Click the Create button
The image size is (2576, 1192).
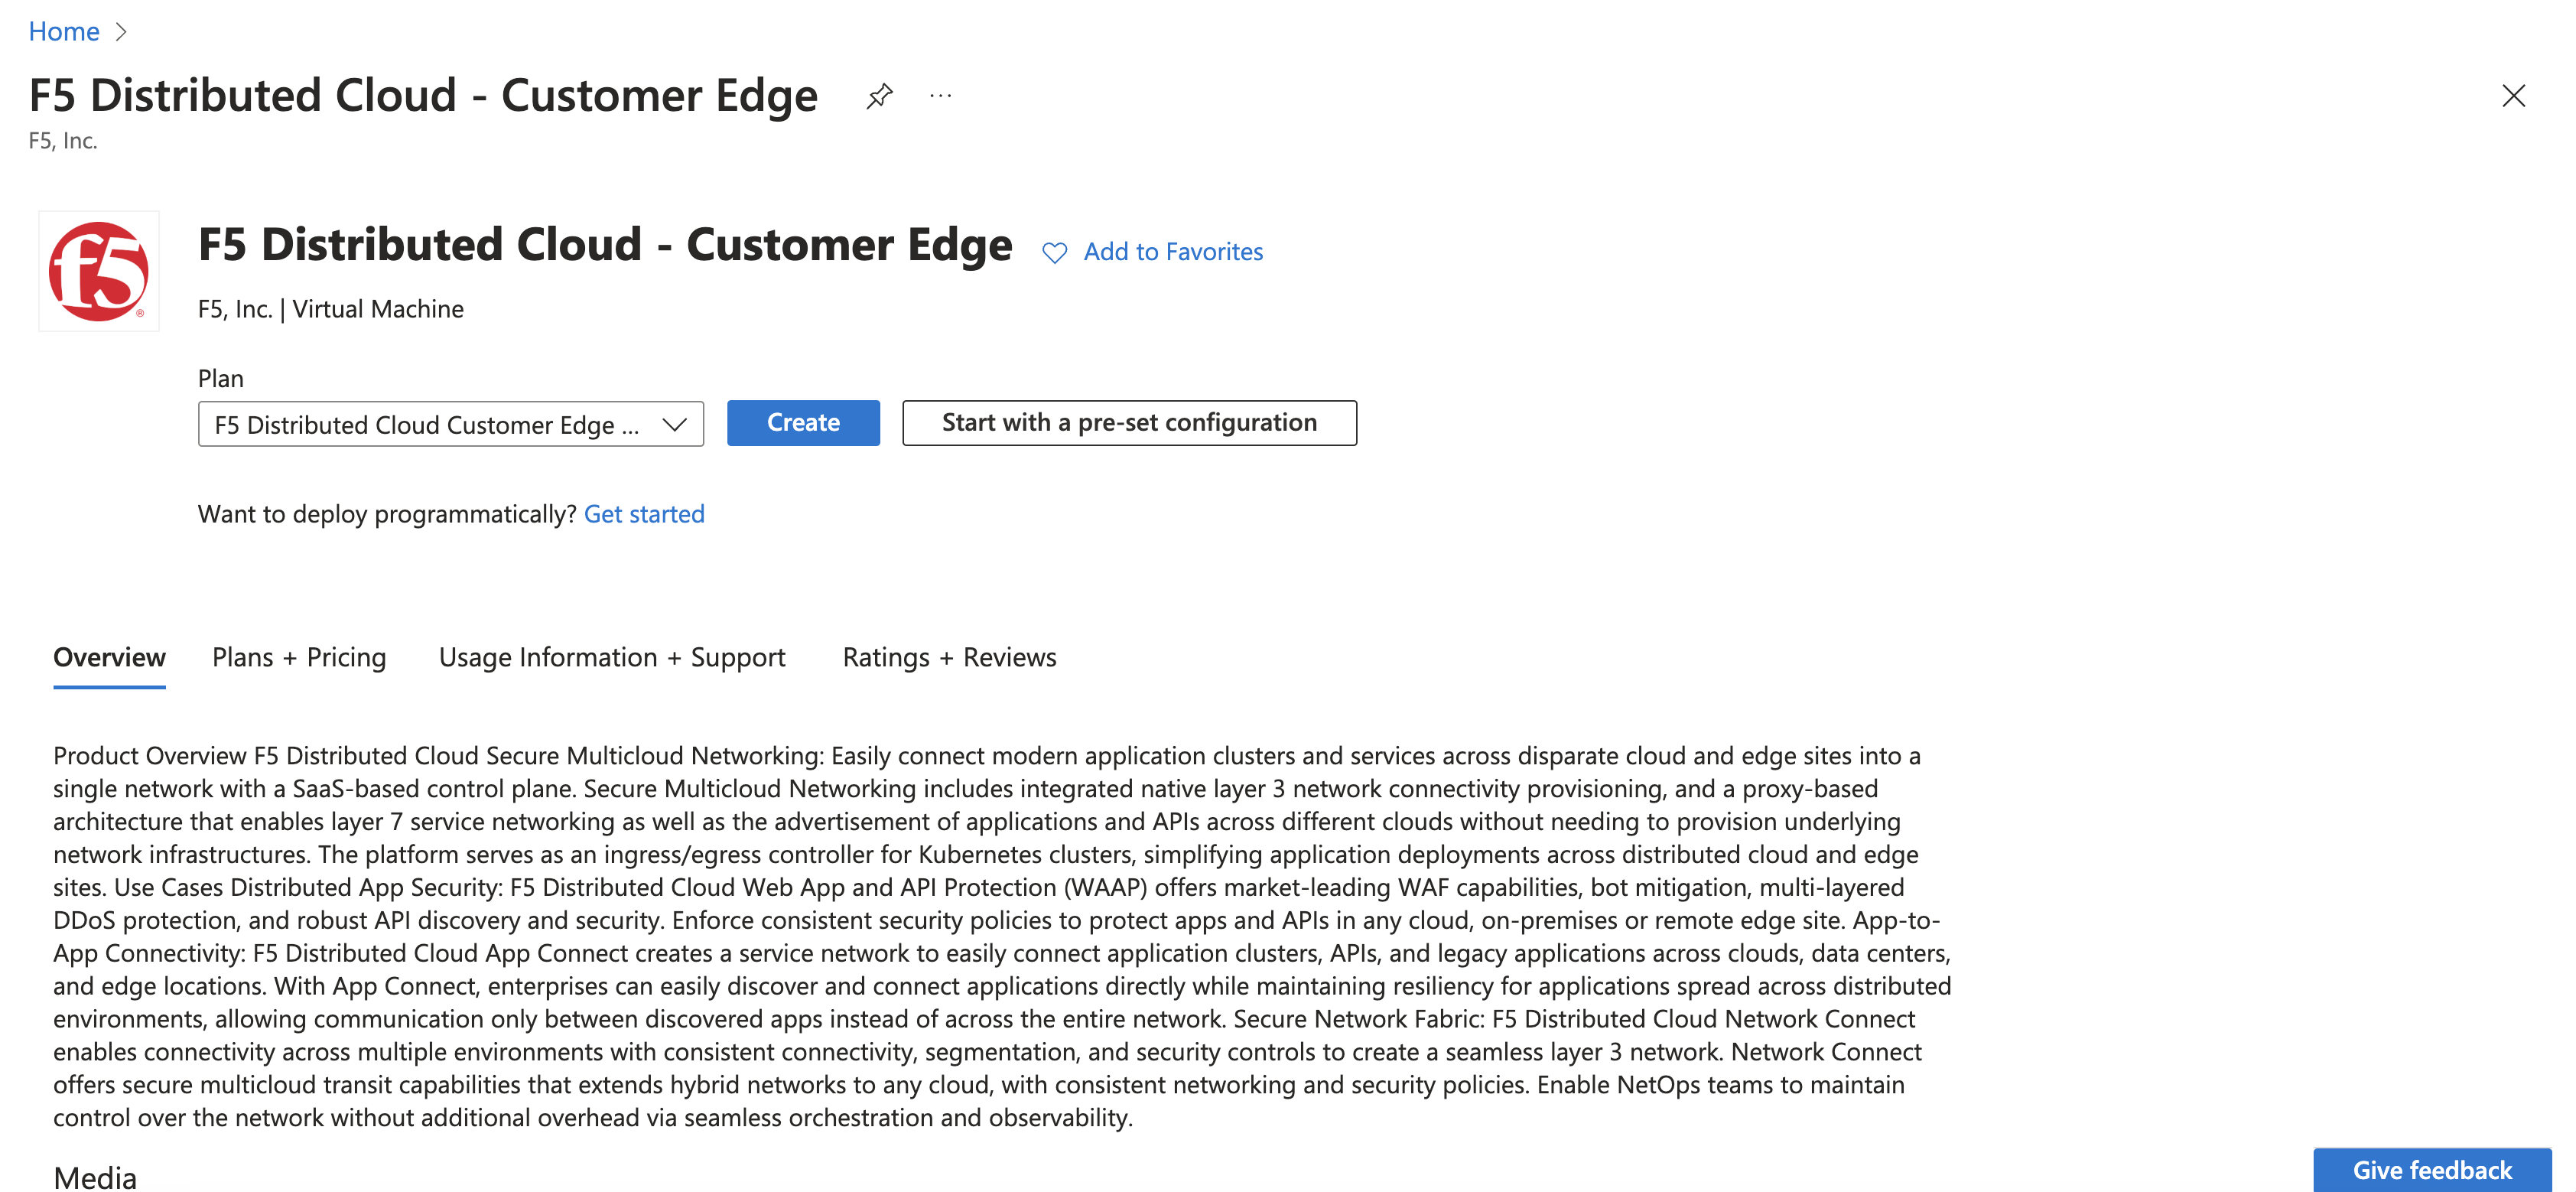[803, 422]
